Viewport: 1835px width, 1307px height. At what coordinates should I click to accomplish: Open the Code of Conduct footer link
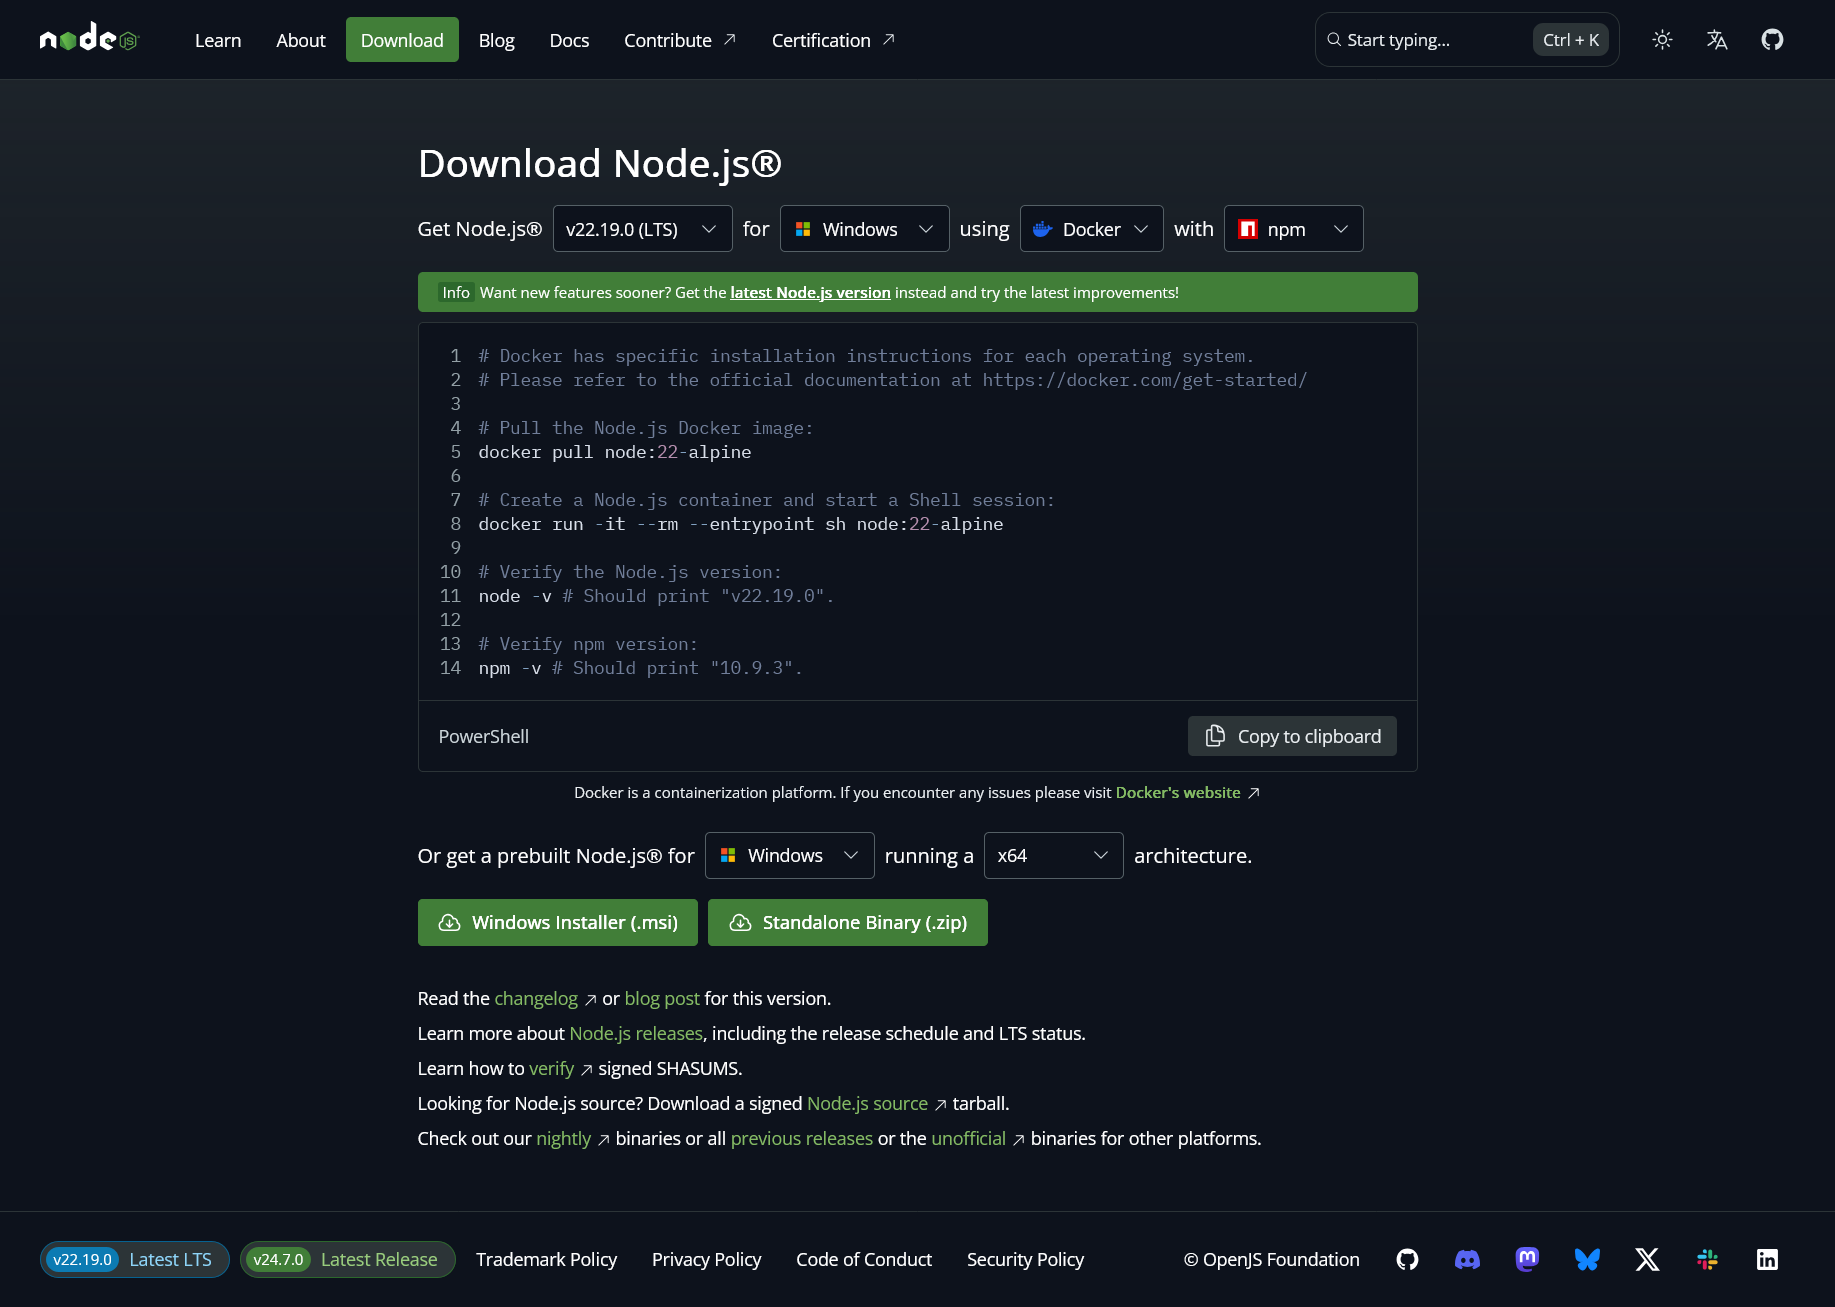tap(864, 1260)
